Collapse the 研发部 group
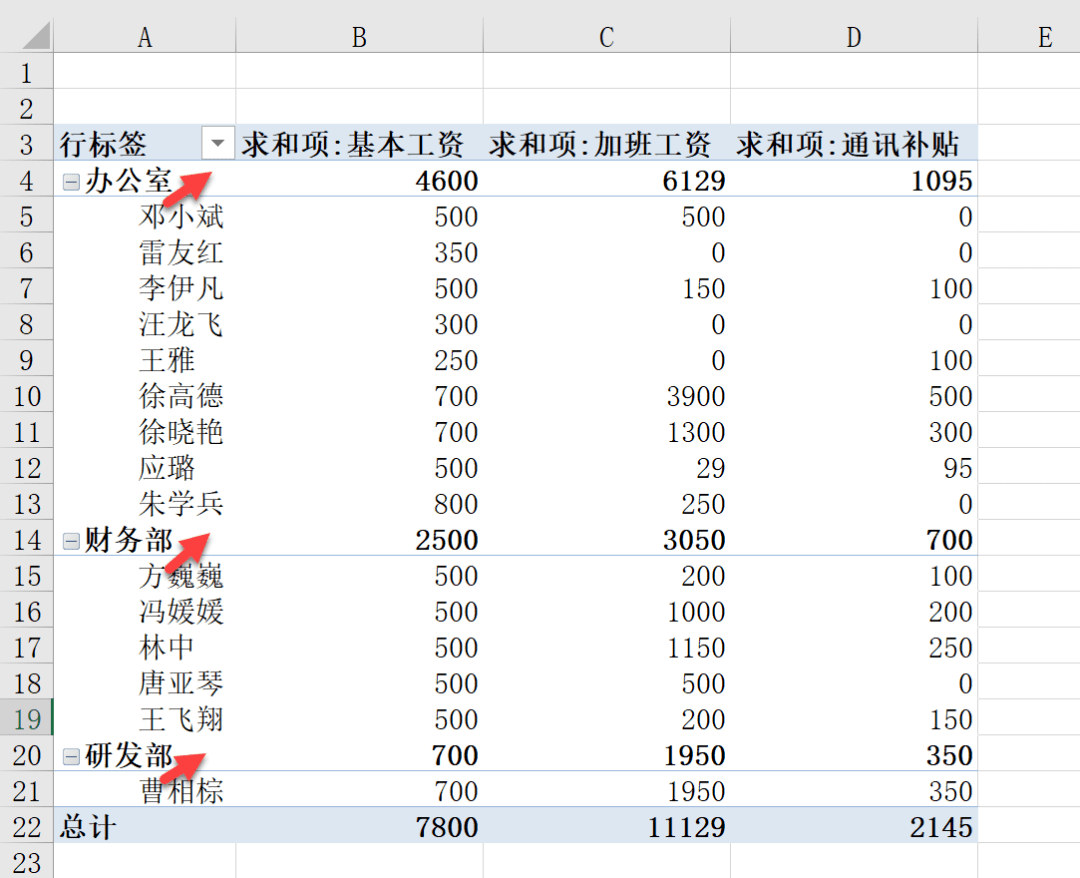Viewport: 1080px width, 878px height. (x=71, y=757)
